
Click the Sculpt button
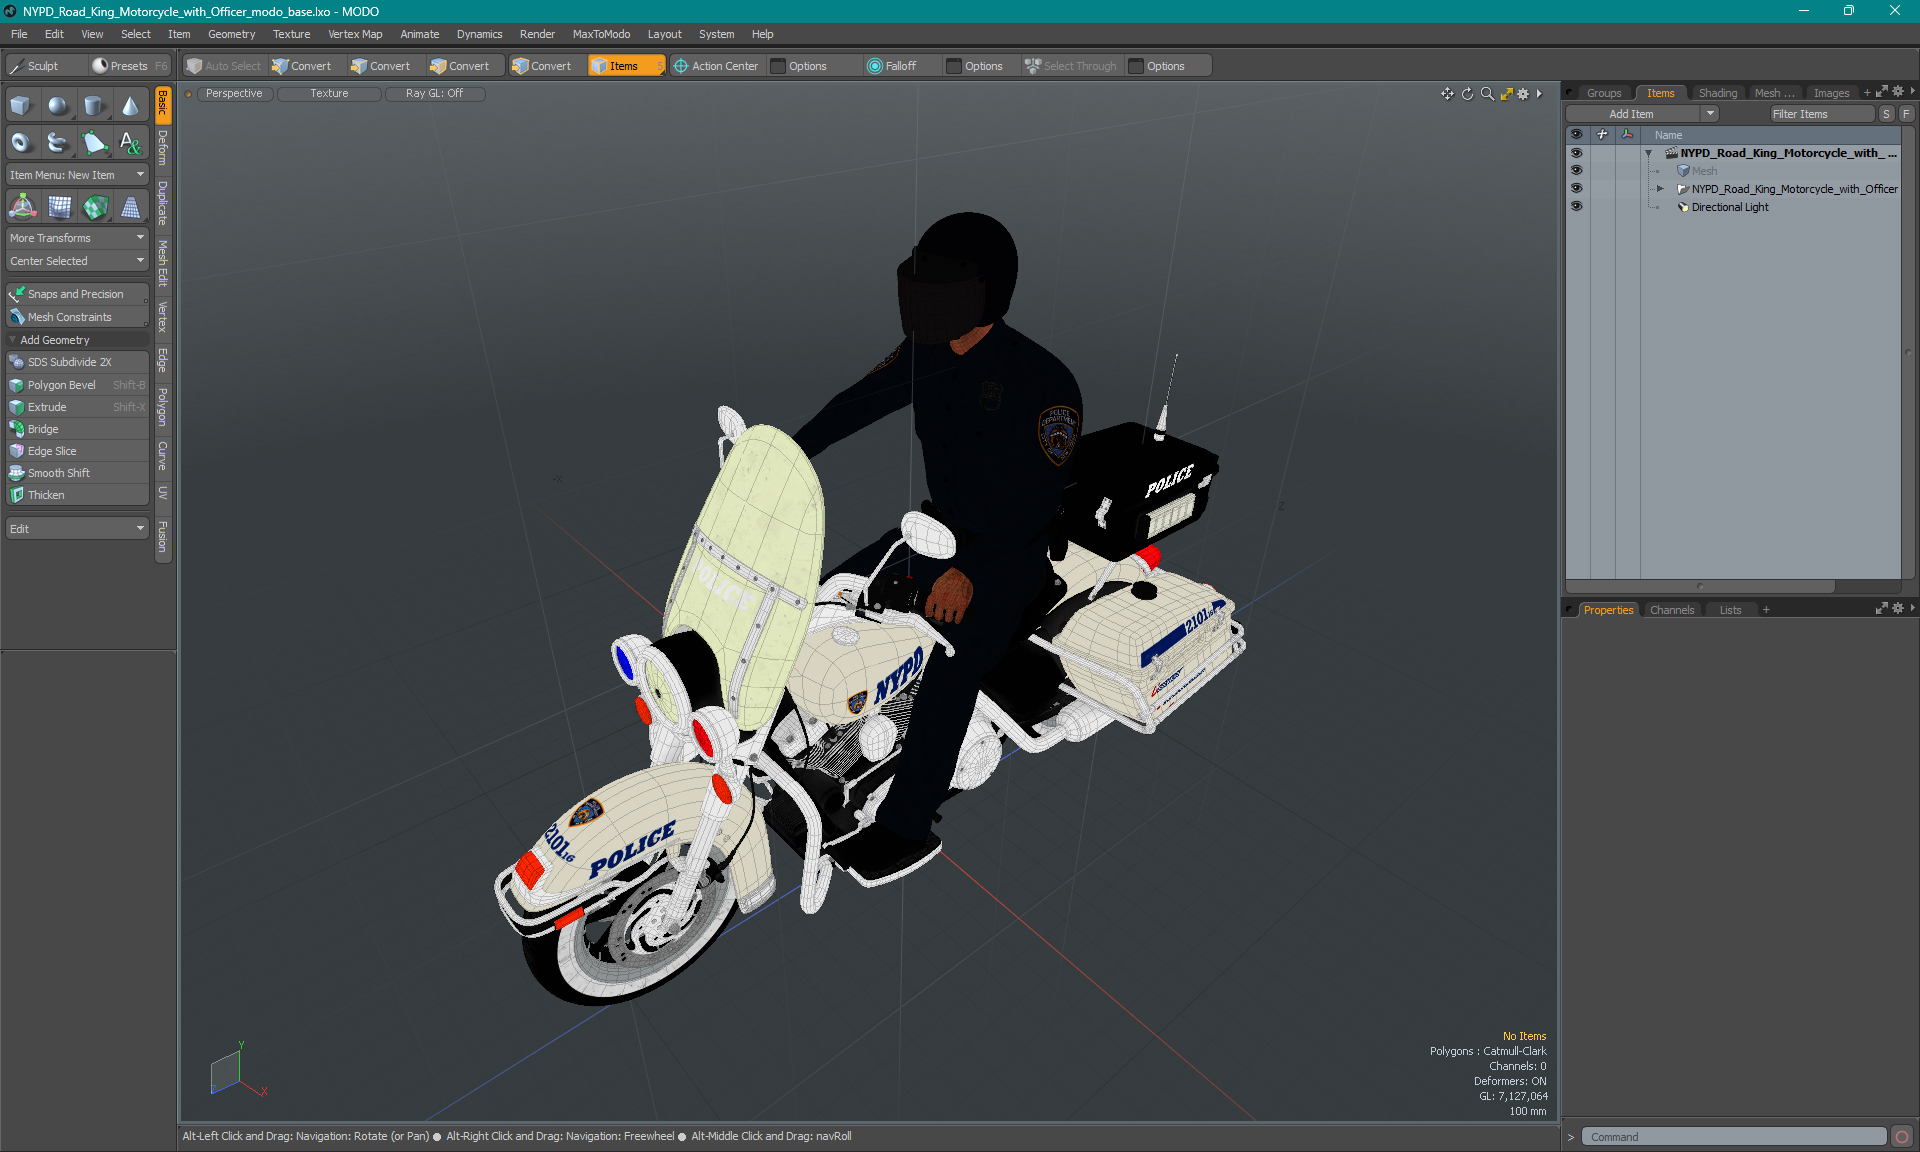[44, 66]
